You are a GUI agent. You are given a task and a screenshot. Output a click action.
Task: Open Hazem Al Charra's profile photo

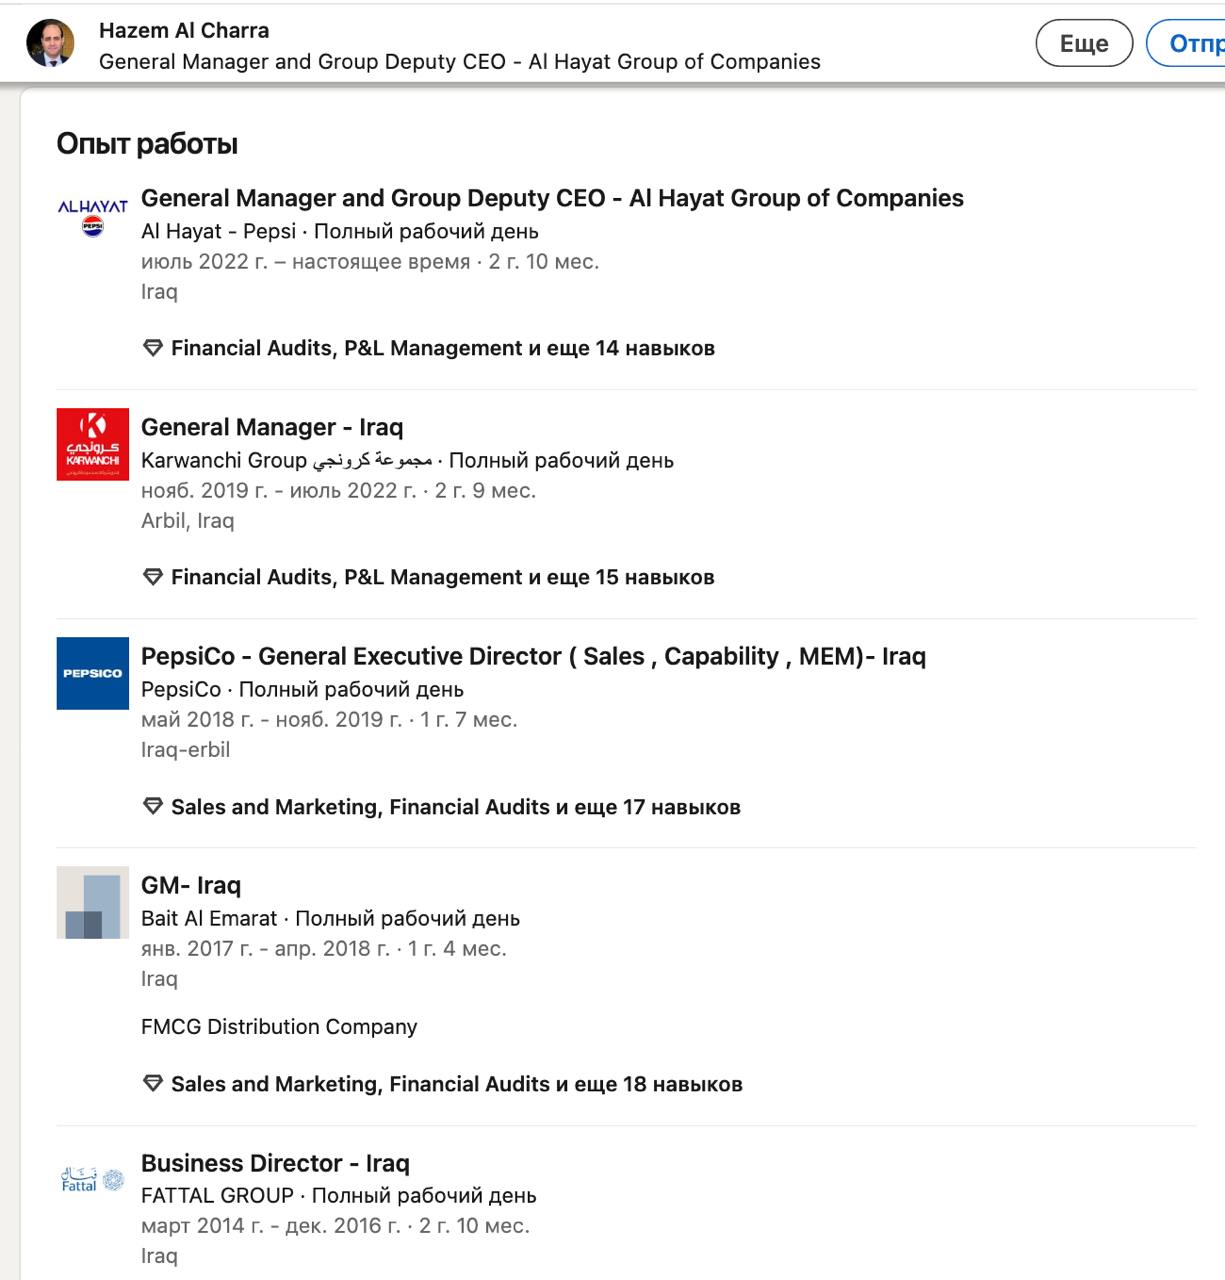(x=50, y=44)
